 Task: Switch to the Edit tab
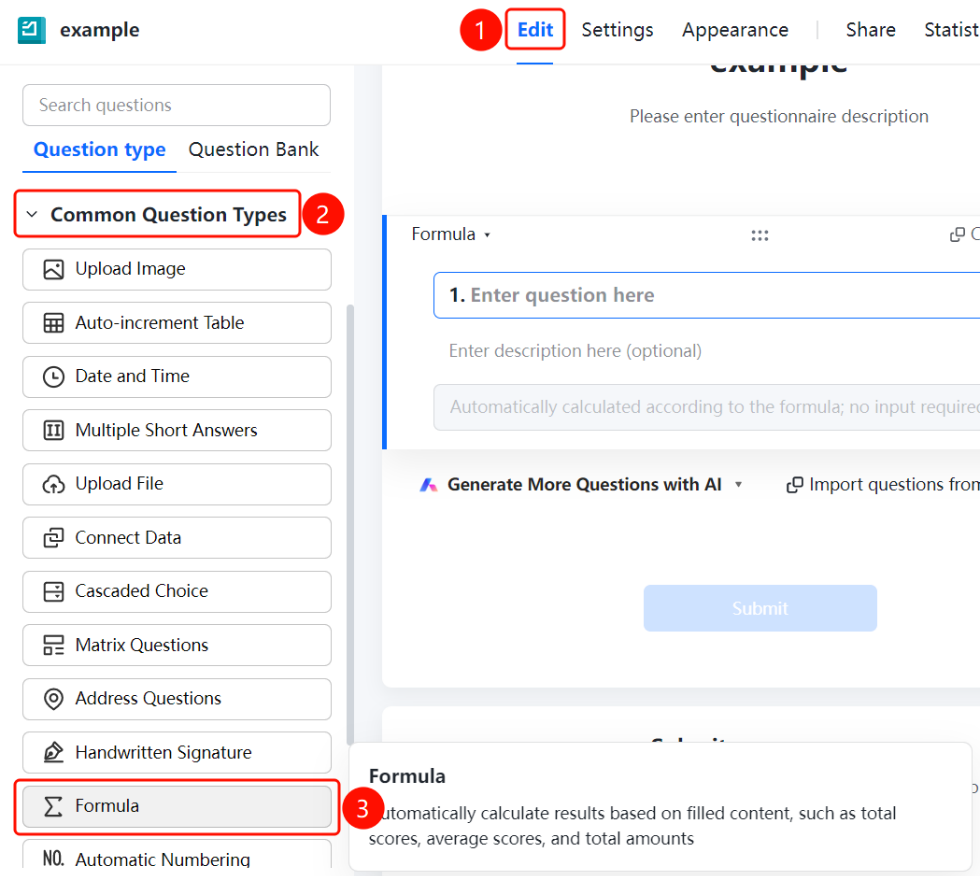(x=535, y=29)
